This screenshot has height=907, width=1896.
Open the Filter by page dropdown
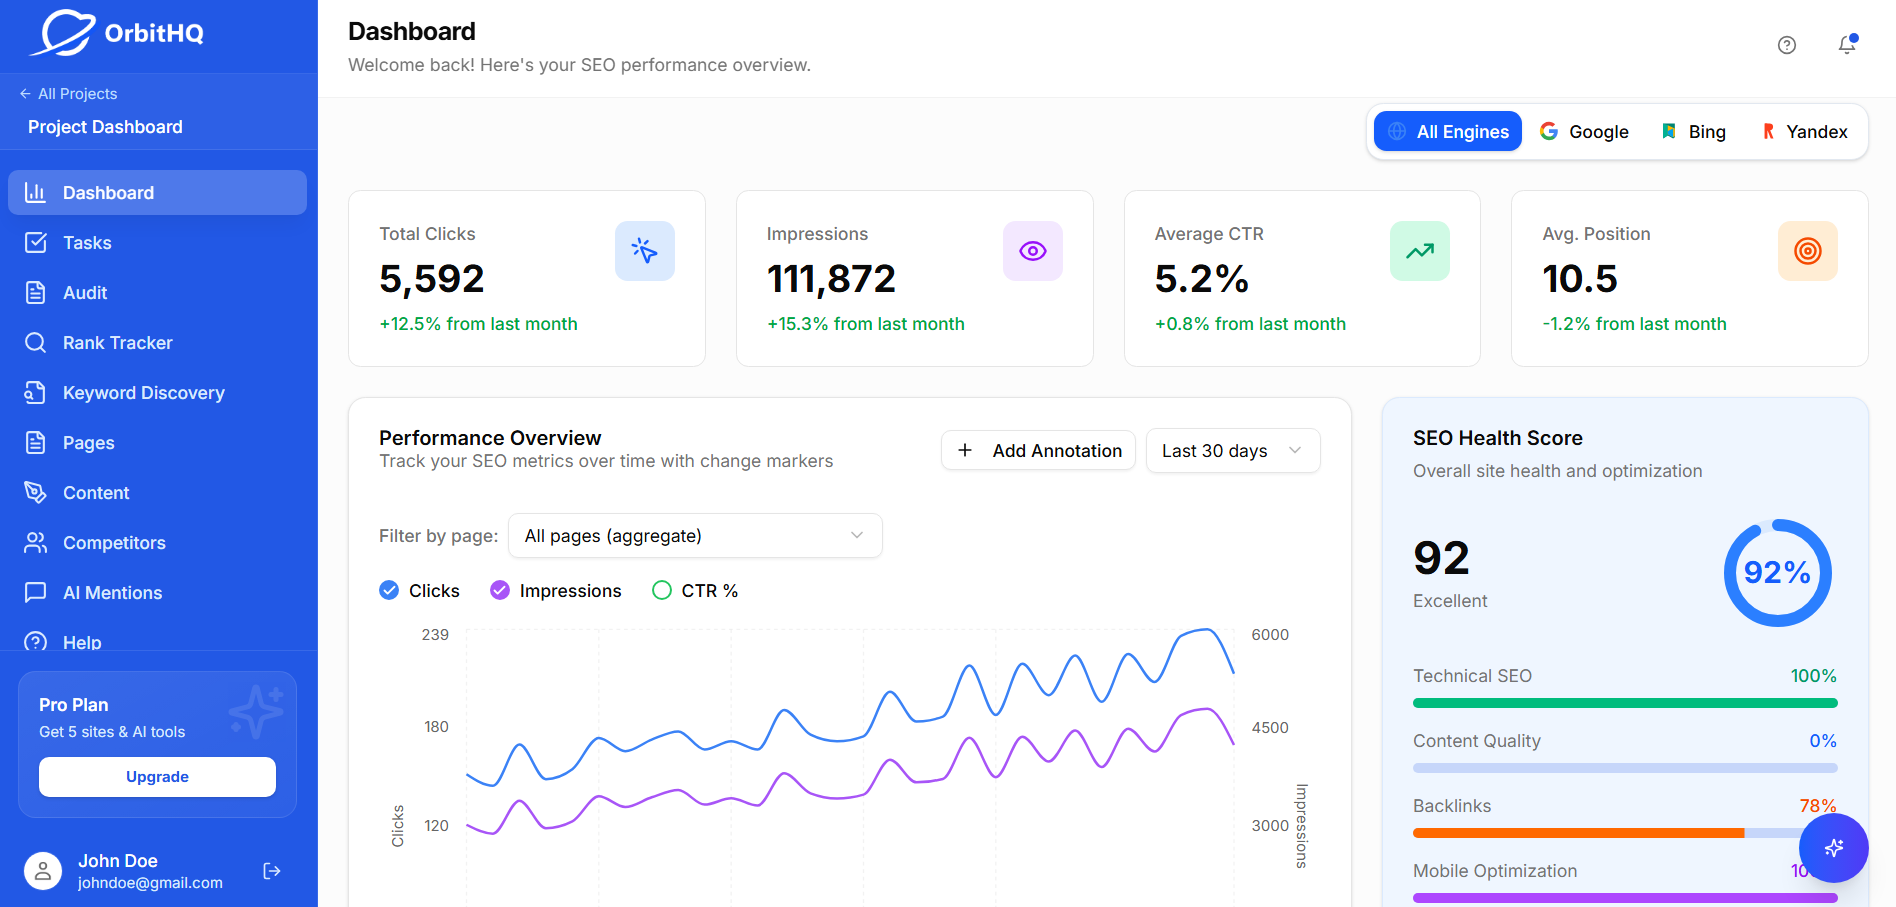694,535
